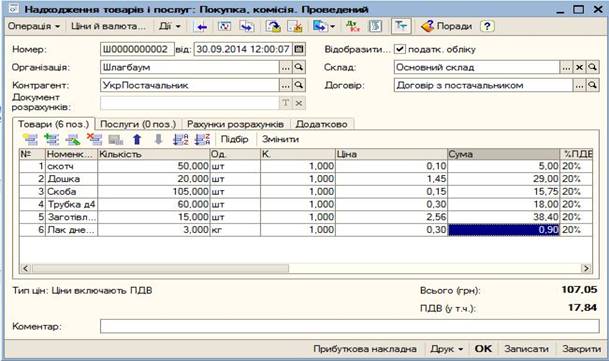
Task: Click the Договір з постачальником field
Action: [483, 85]
